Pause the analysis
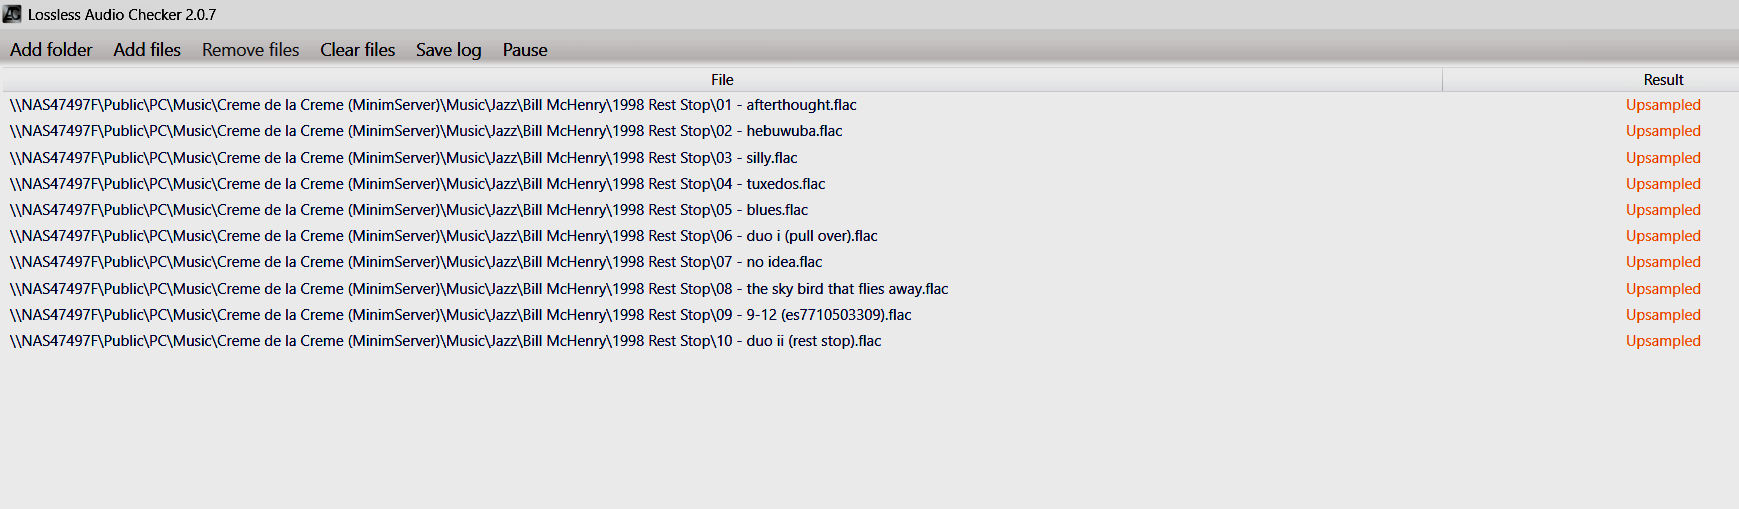 pyautogui.click(x=525, y=50)
